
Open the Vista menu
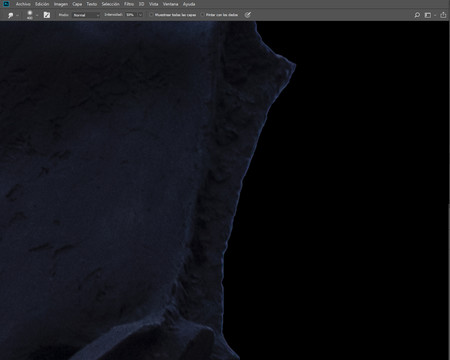click(153, 4)
